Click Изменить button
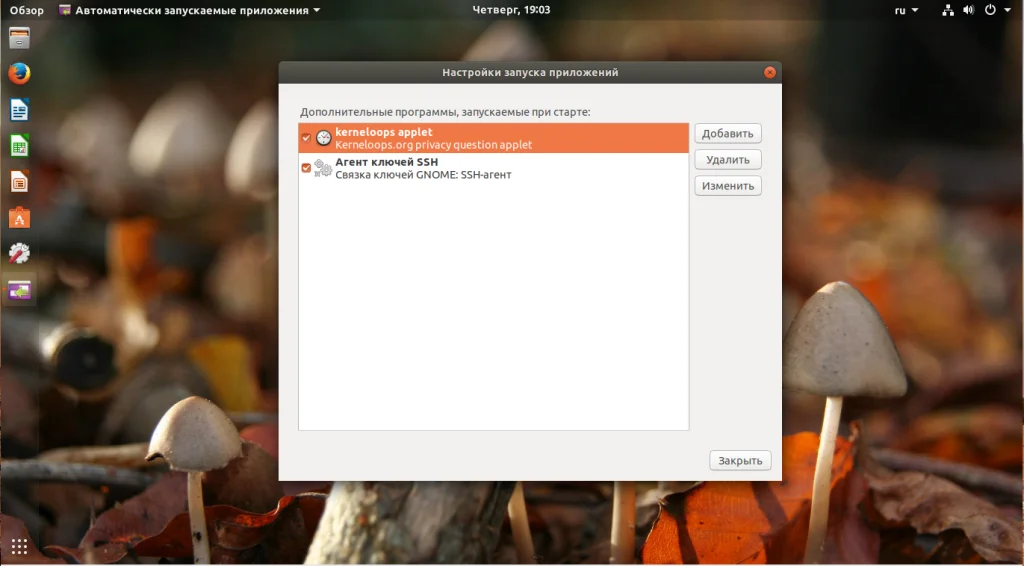Screen dimensions: 1024x566 [x=728, y=185]
